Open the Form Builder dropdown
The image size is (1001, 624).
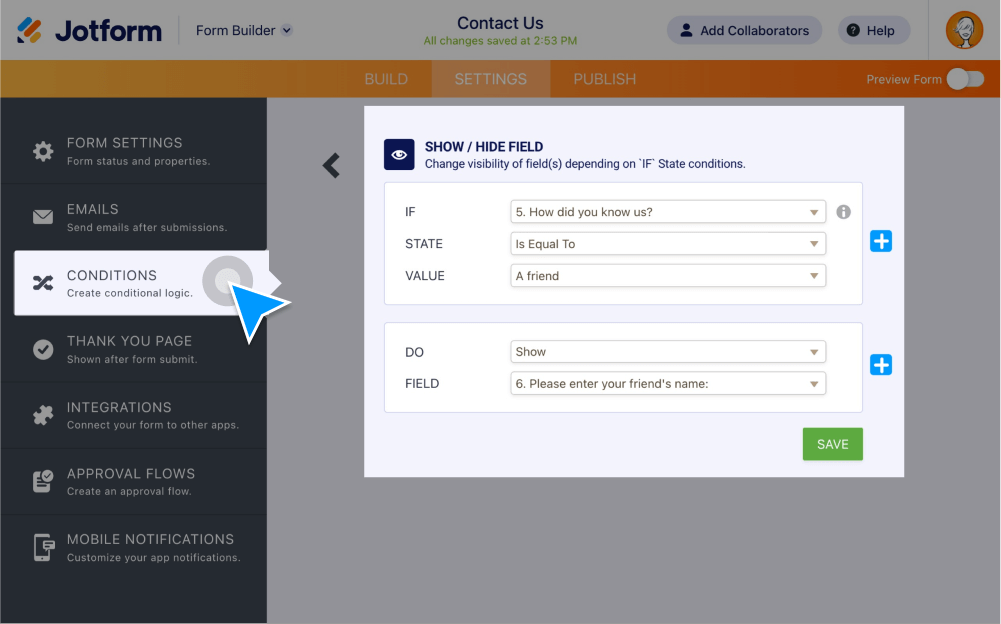point(243,30)
